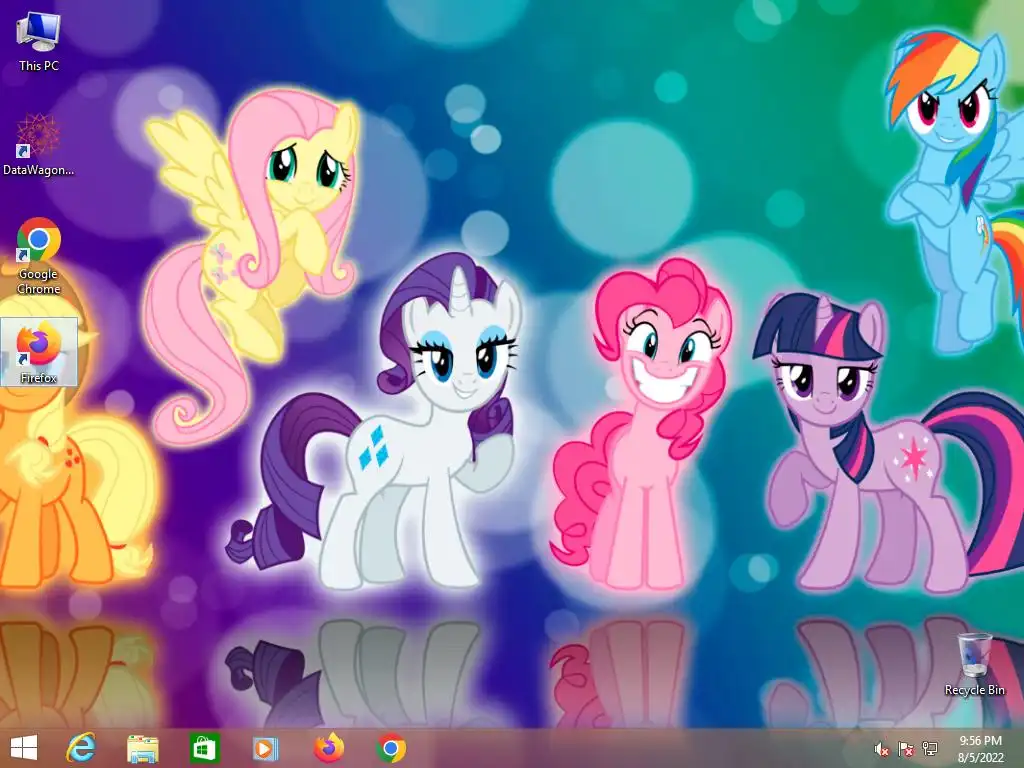Select the Firefox desktop shortcut
Screen dimensions: 1024x768
39,351
